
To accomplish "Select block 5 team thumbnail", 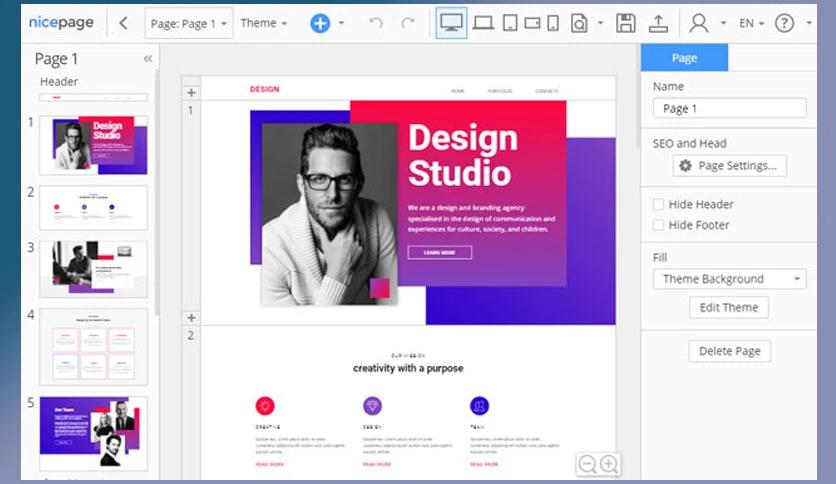I will (x=93, y=433).
